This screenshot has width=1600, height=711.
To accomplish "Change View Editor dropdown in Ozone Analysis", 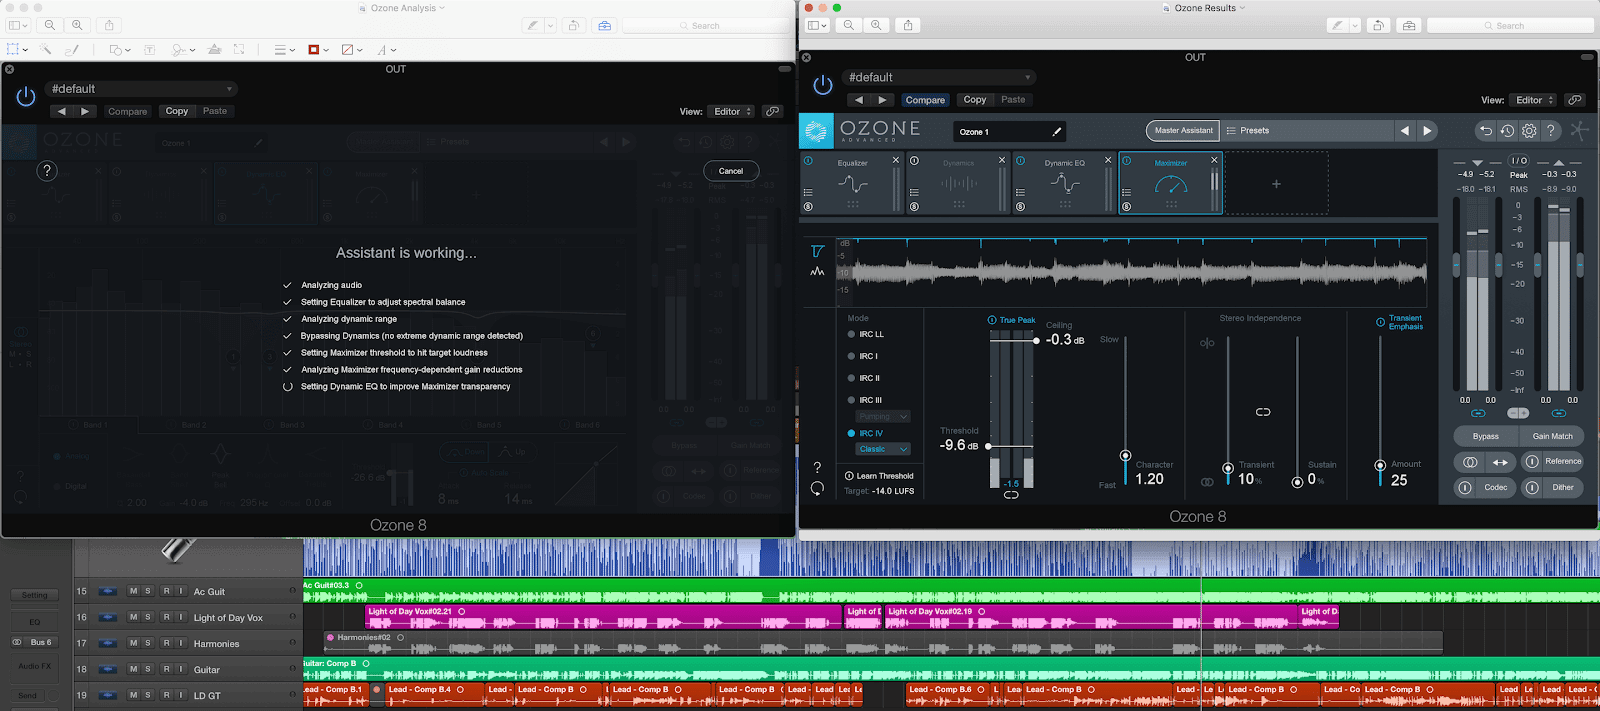I will tap(732, 111).
